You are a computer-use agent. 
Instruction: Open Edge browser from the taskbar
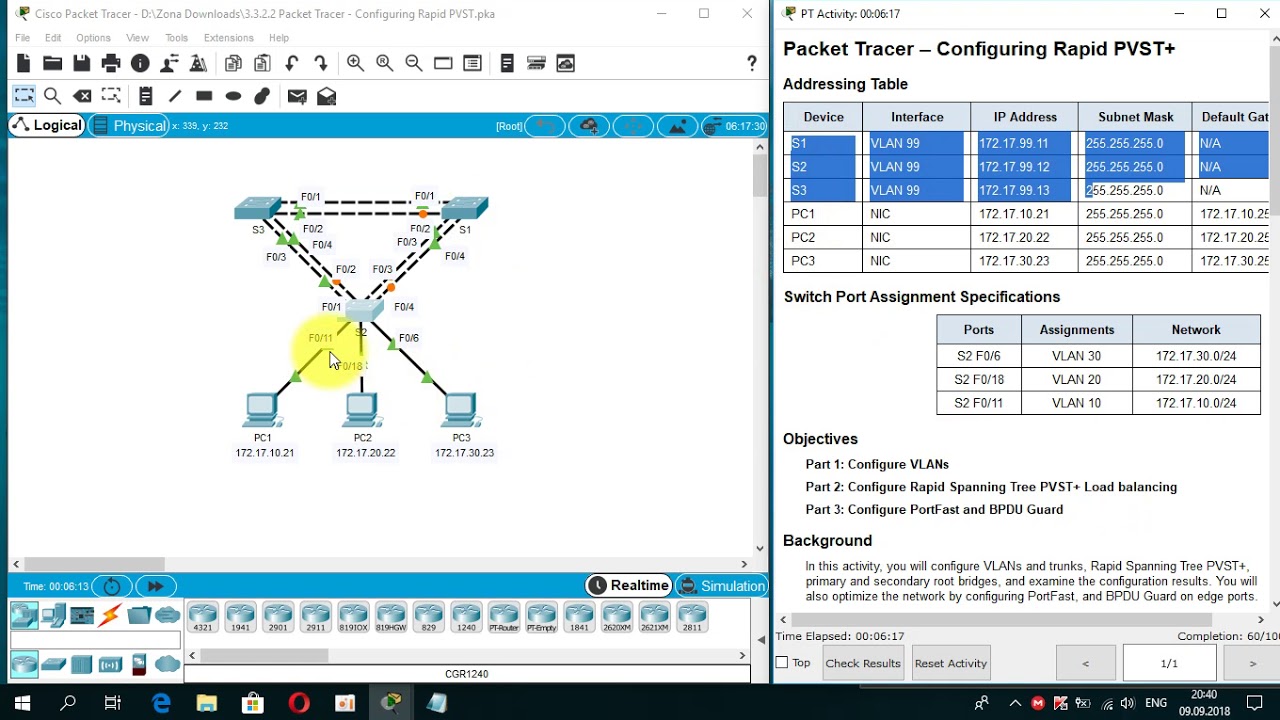click(161, 703)
